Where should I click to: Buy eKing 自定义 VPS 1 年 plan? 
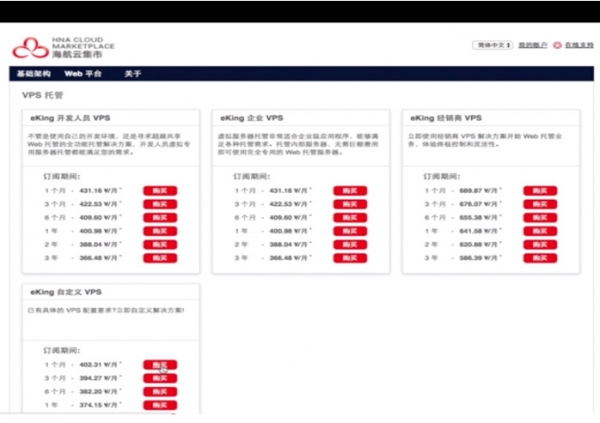[160, 405]
